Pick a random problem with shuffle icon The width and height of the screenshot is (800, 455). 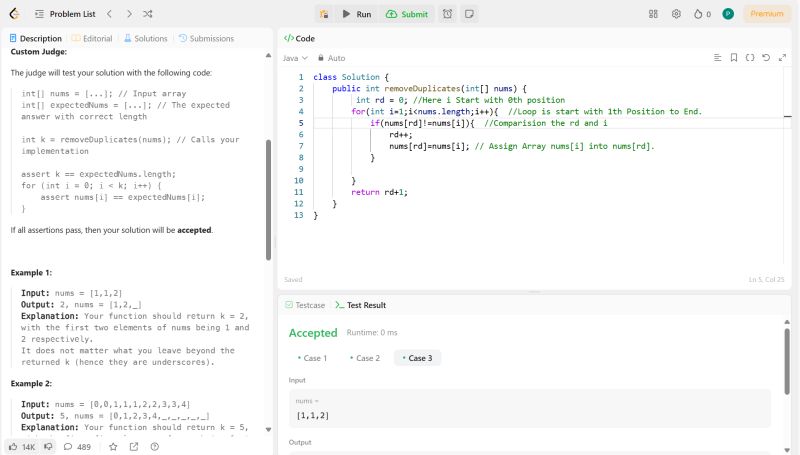click(148, 14)
